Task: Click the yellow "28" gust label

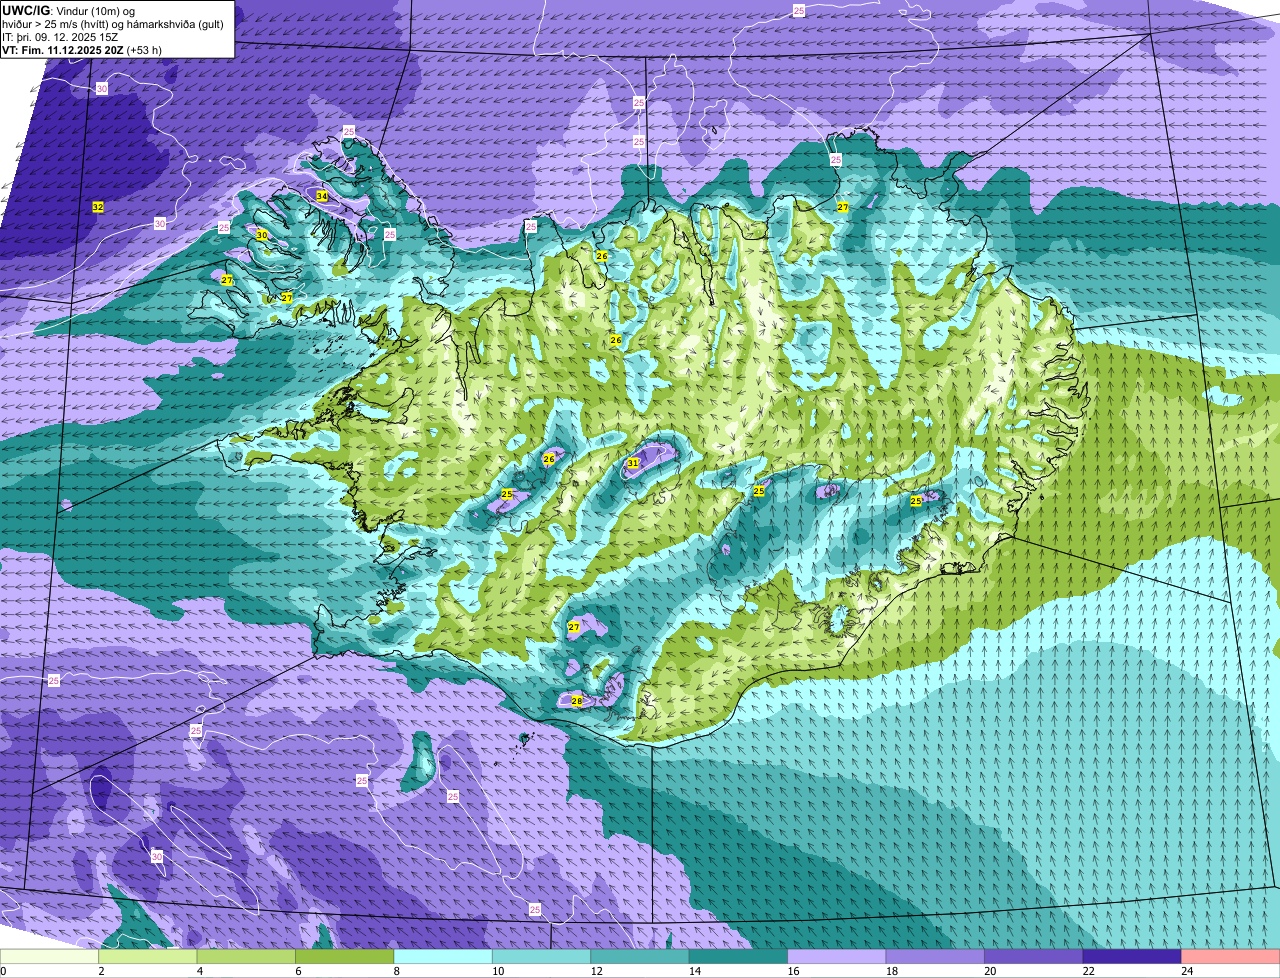Action: pyautogui.click(x=577, y=701)
